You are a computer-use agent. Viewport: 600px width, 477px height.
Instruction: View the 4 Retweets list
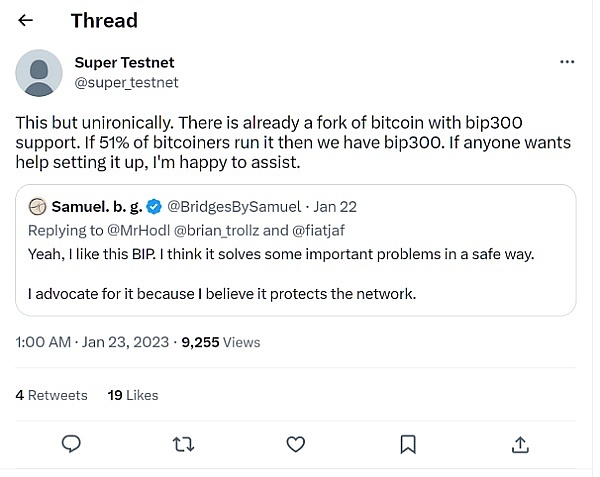tap(52, 395)
